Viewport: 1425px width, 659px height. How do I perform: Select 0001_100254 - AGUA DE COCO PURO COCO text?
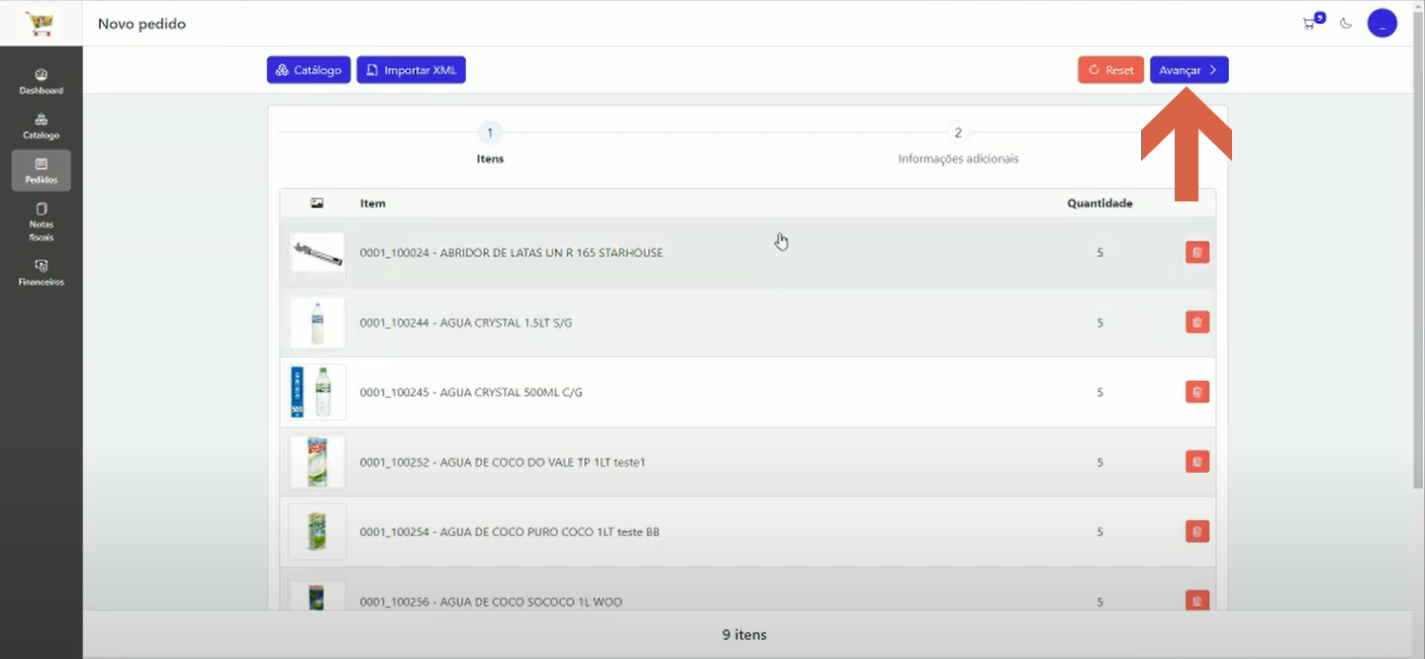point(510,532)
